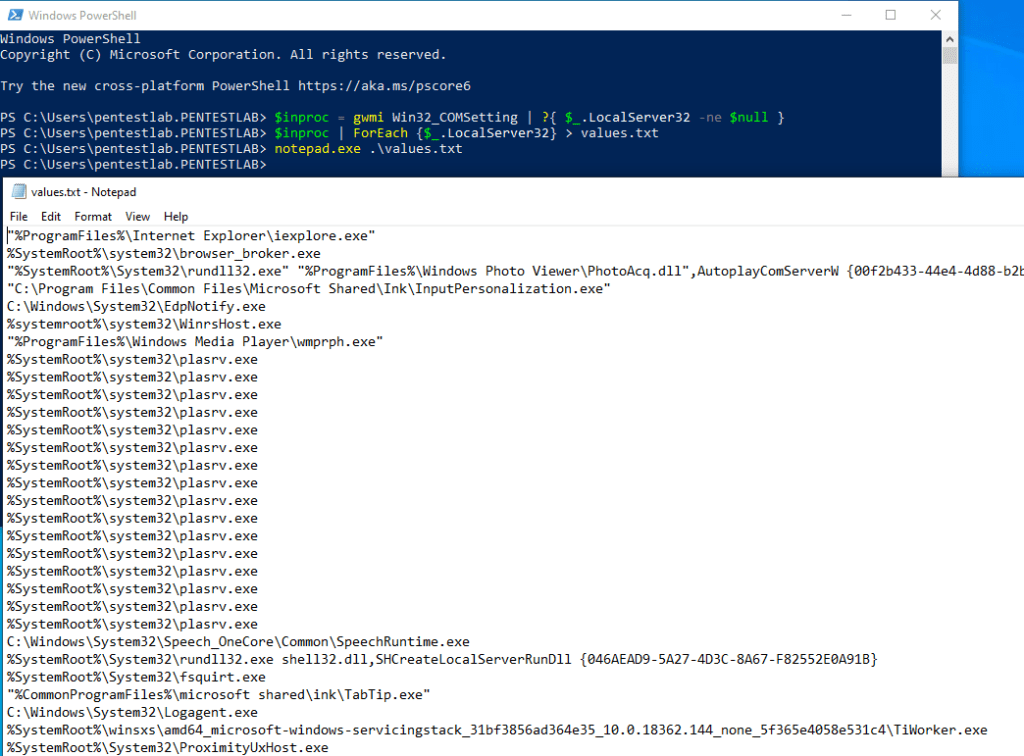
Task: Click the Notepad icon beside values.txt title
Action: tap(18, 192)
